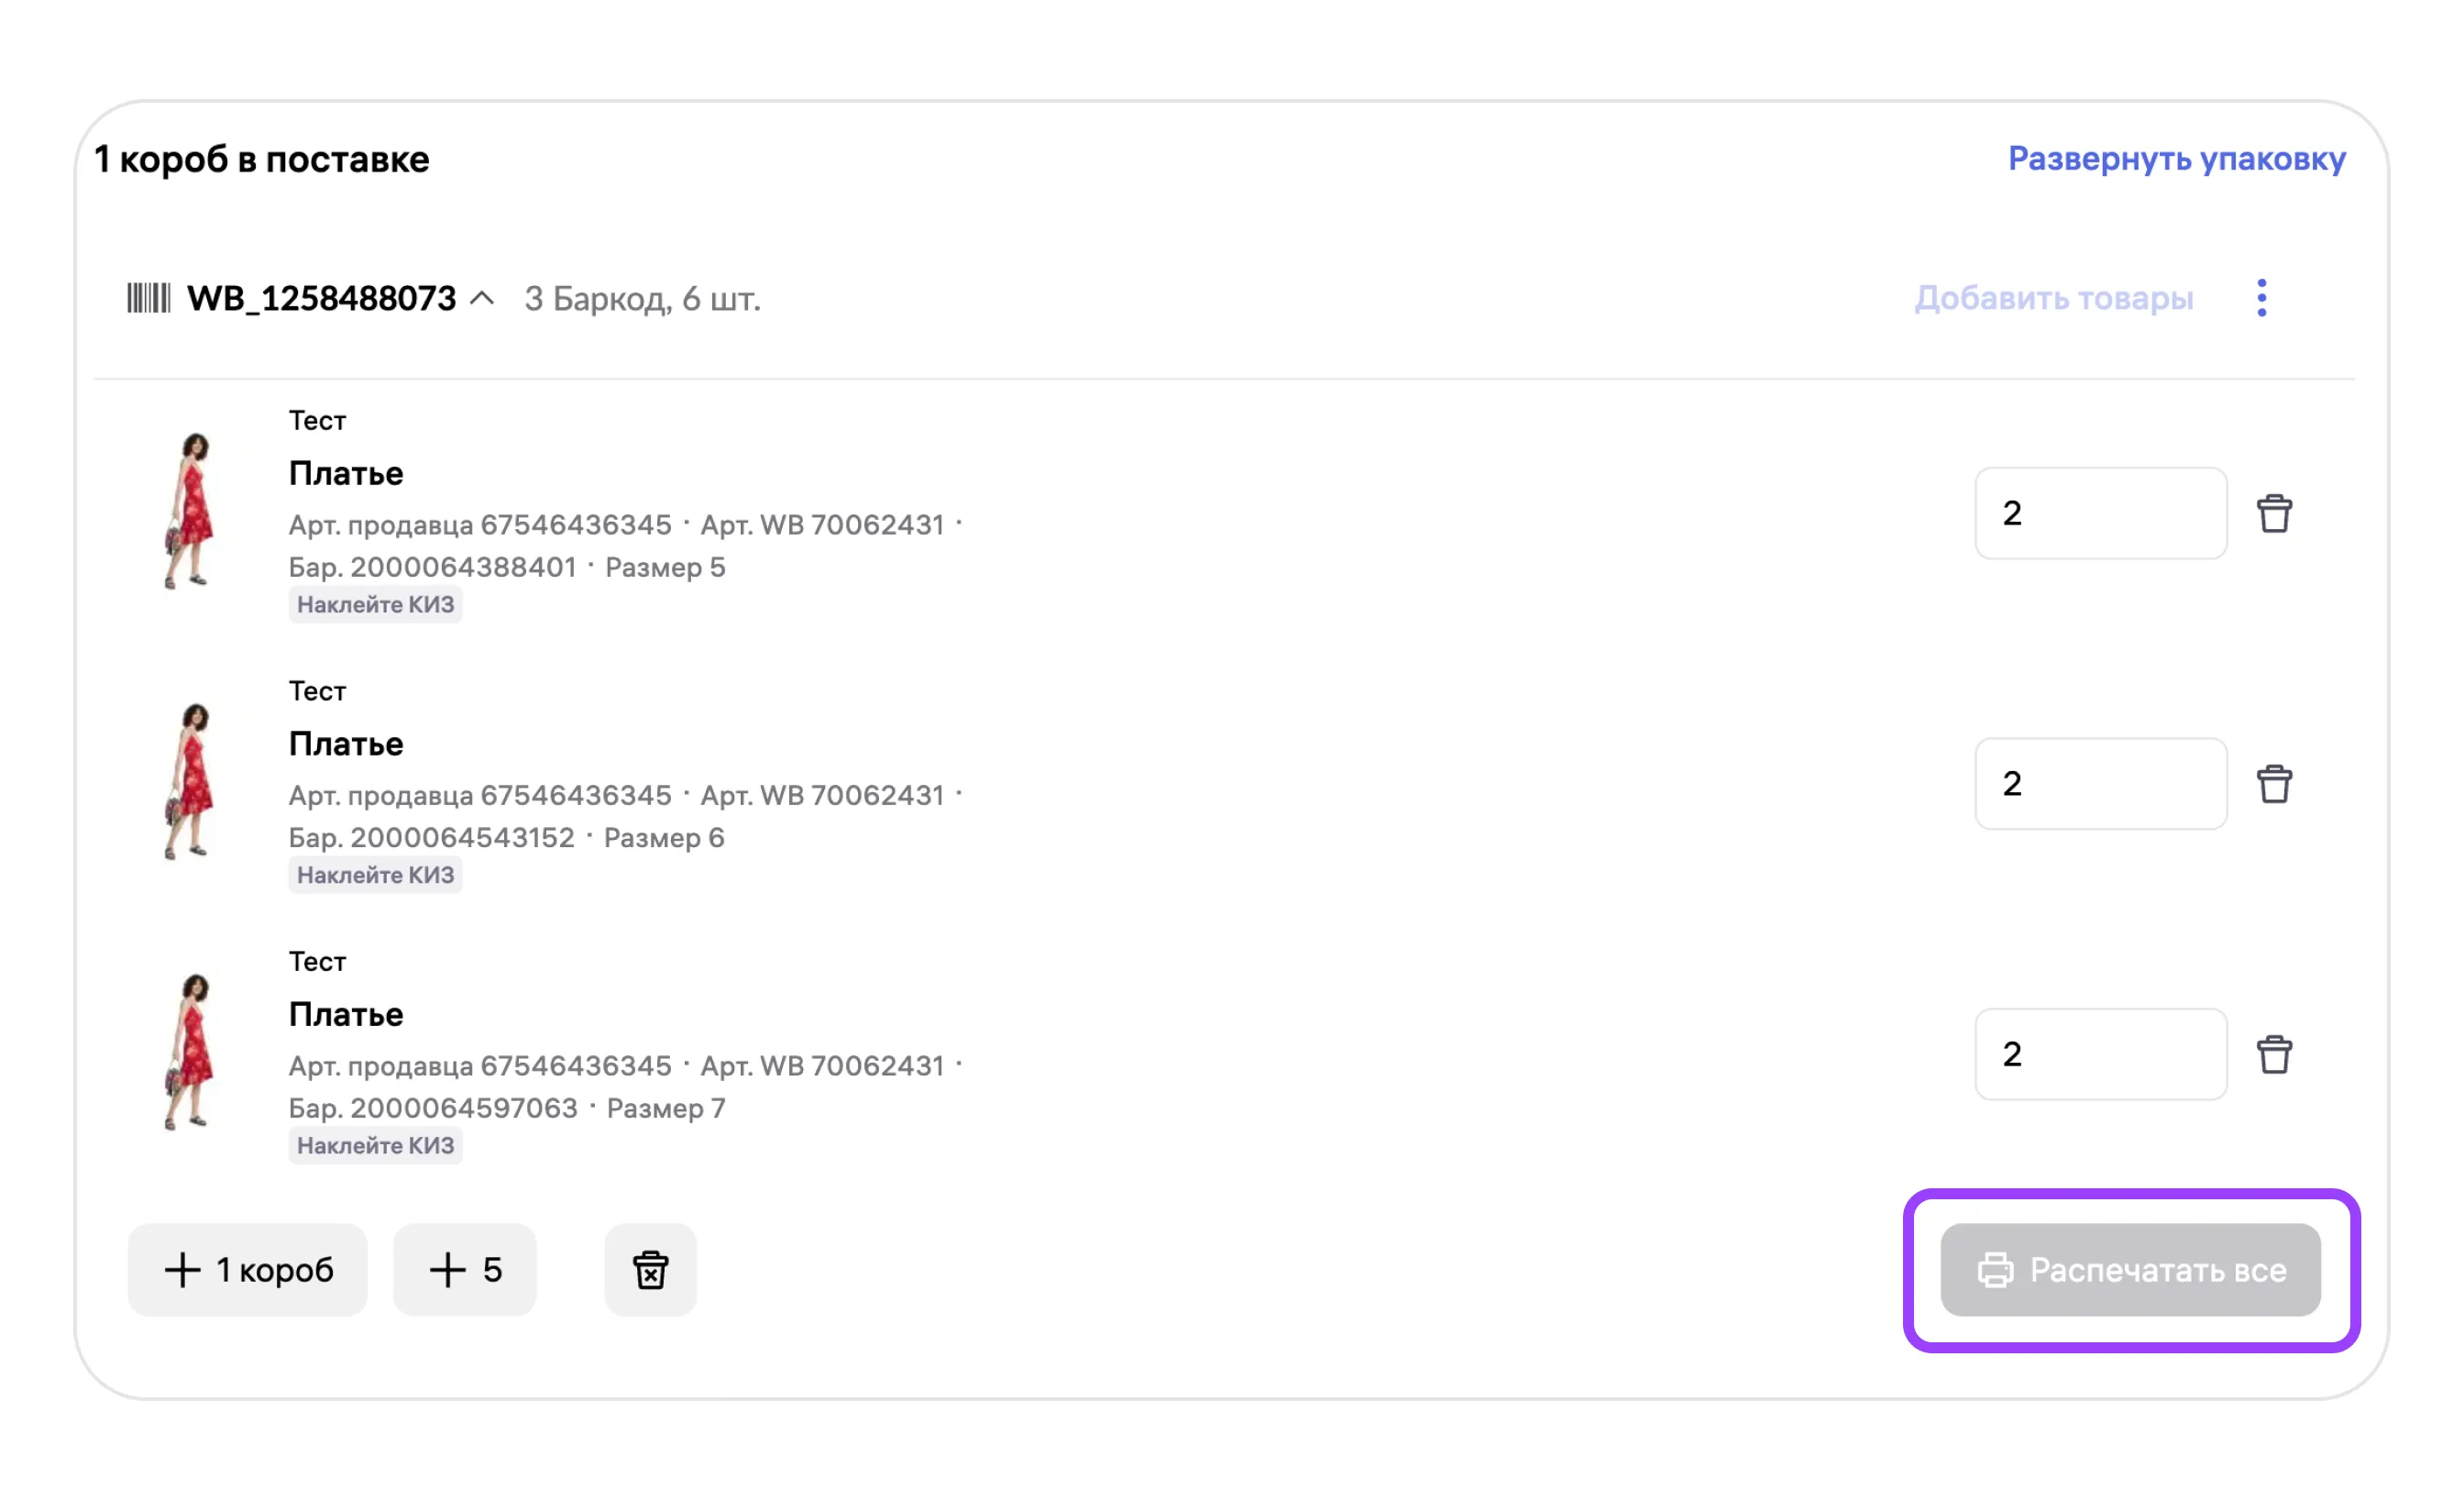Click the Добавить товары link
The image size is (2464, 1500).
pyautogui.click(x=2053, y=298)
